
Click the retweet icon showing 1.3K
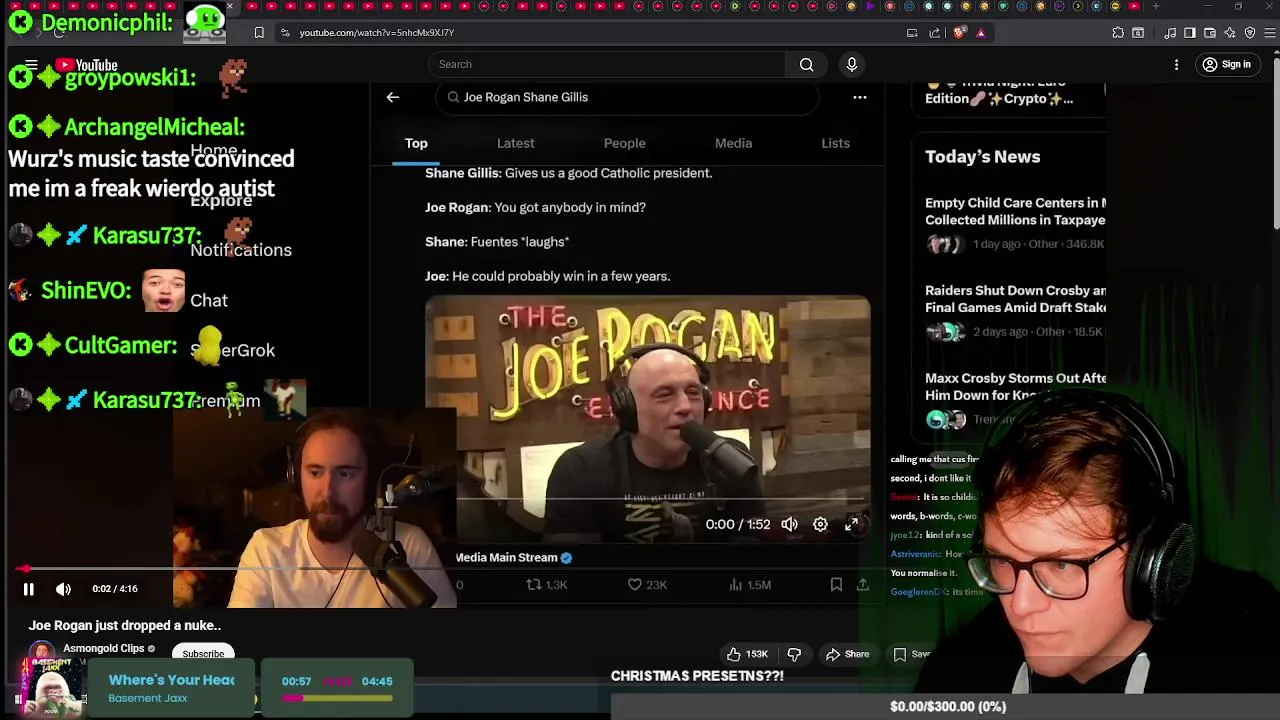(547, 585)
